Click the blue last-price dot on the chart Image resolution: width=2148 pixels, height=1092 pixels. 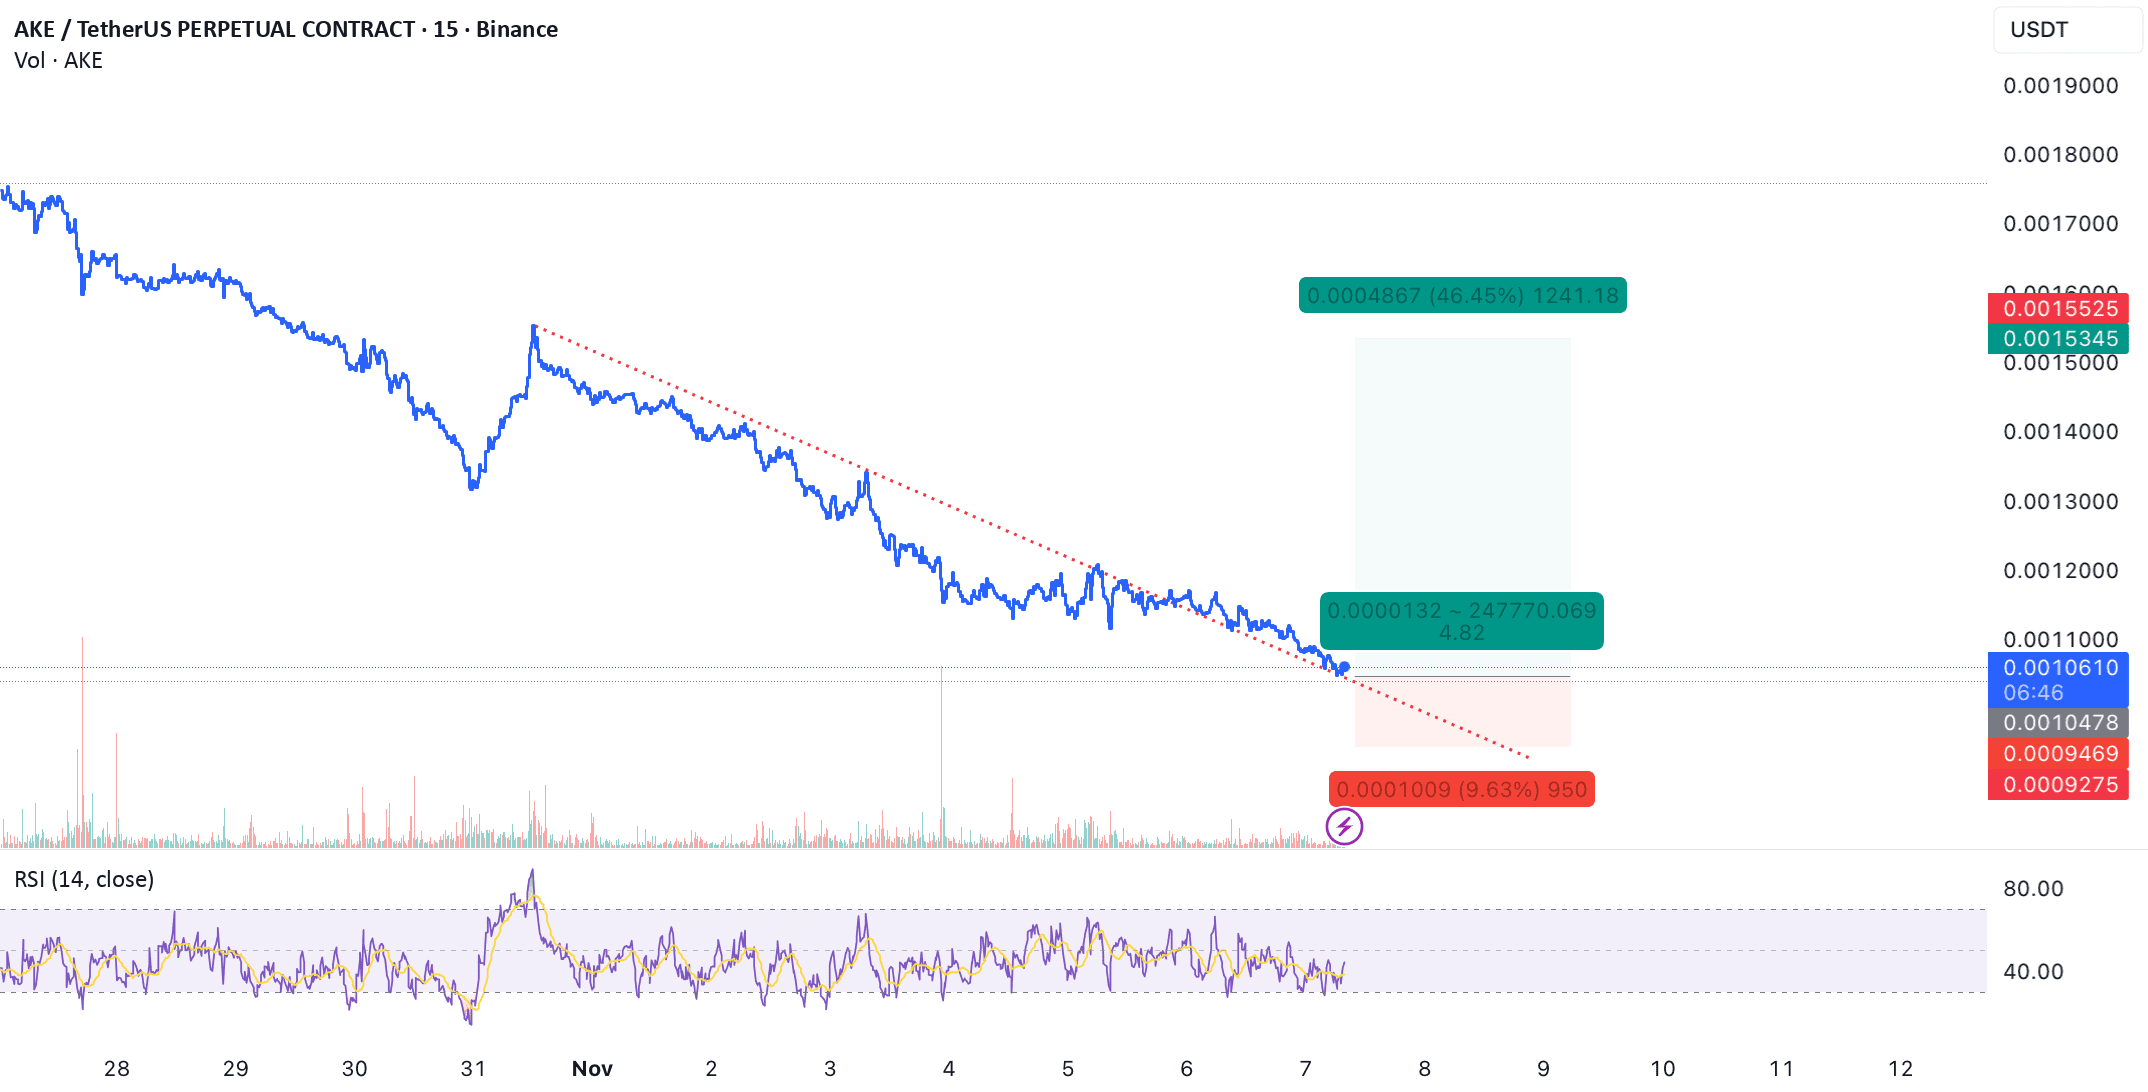point(1345,667)
